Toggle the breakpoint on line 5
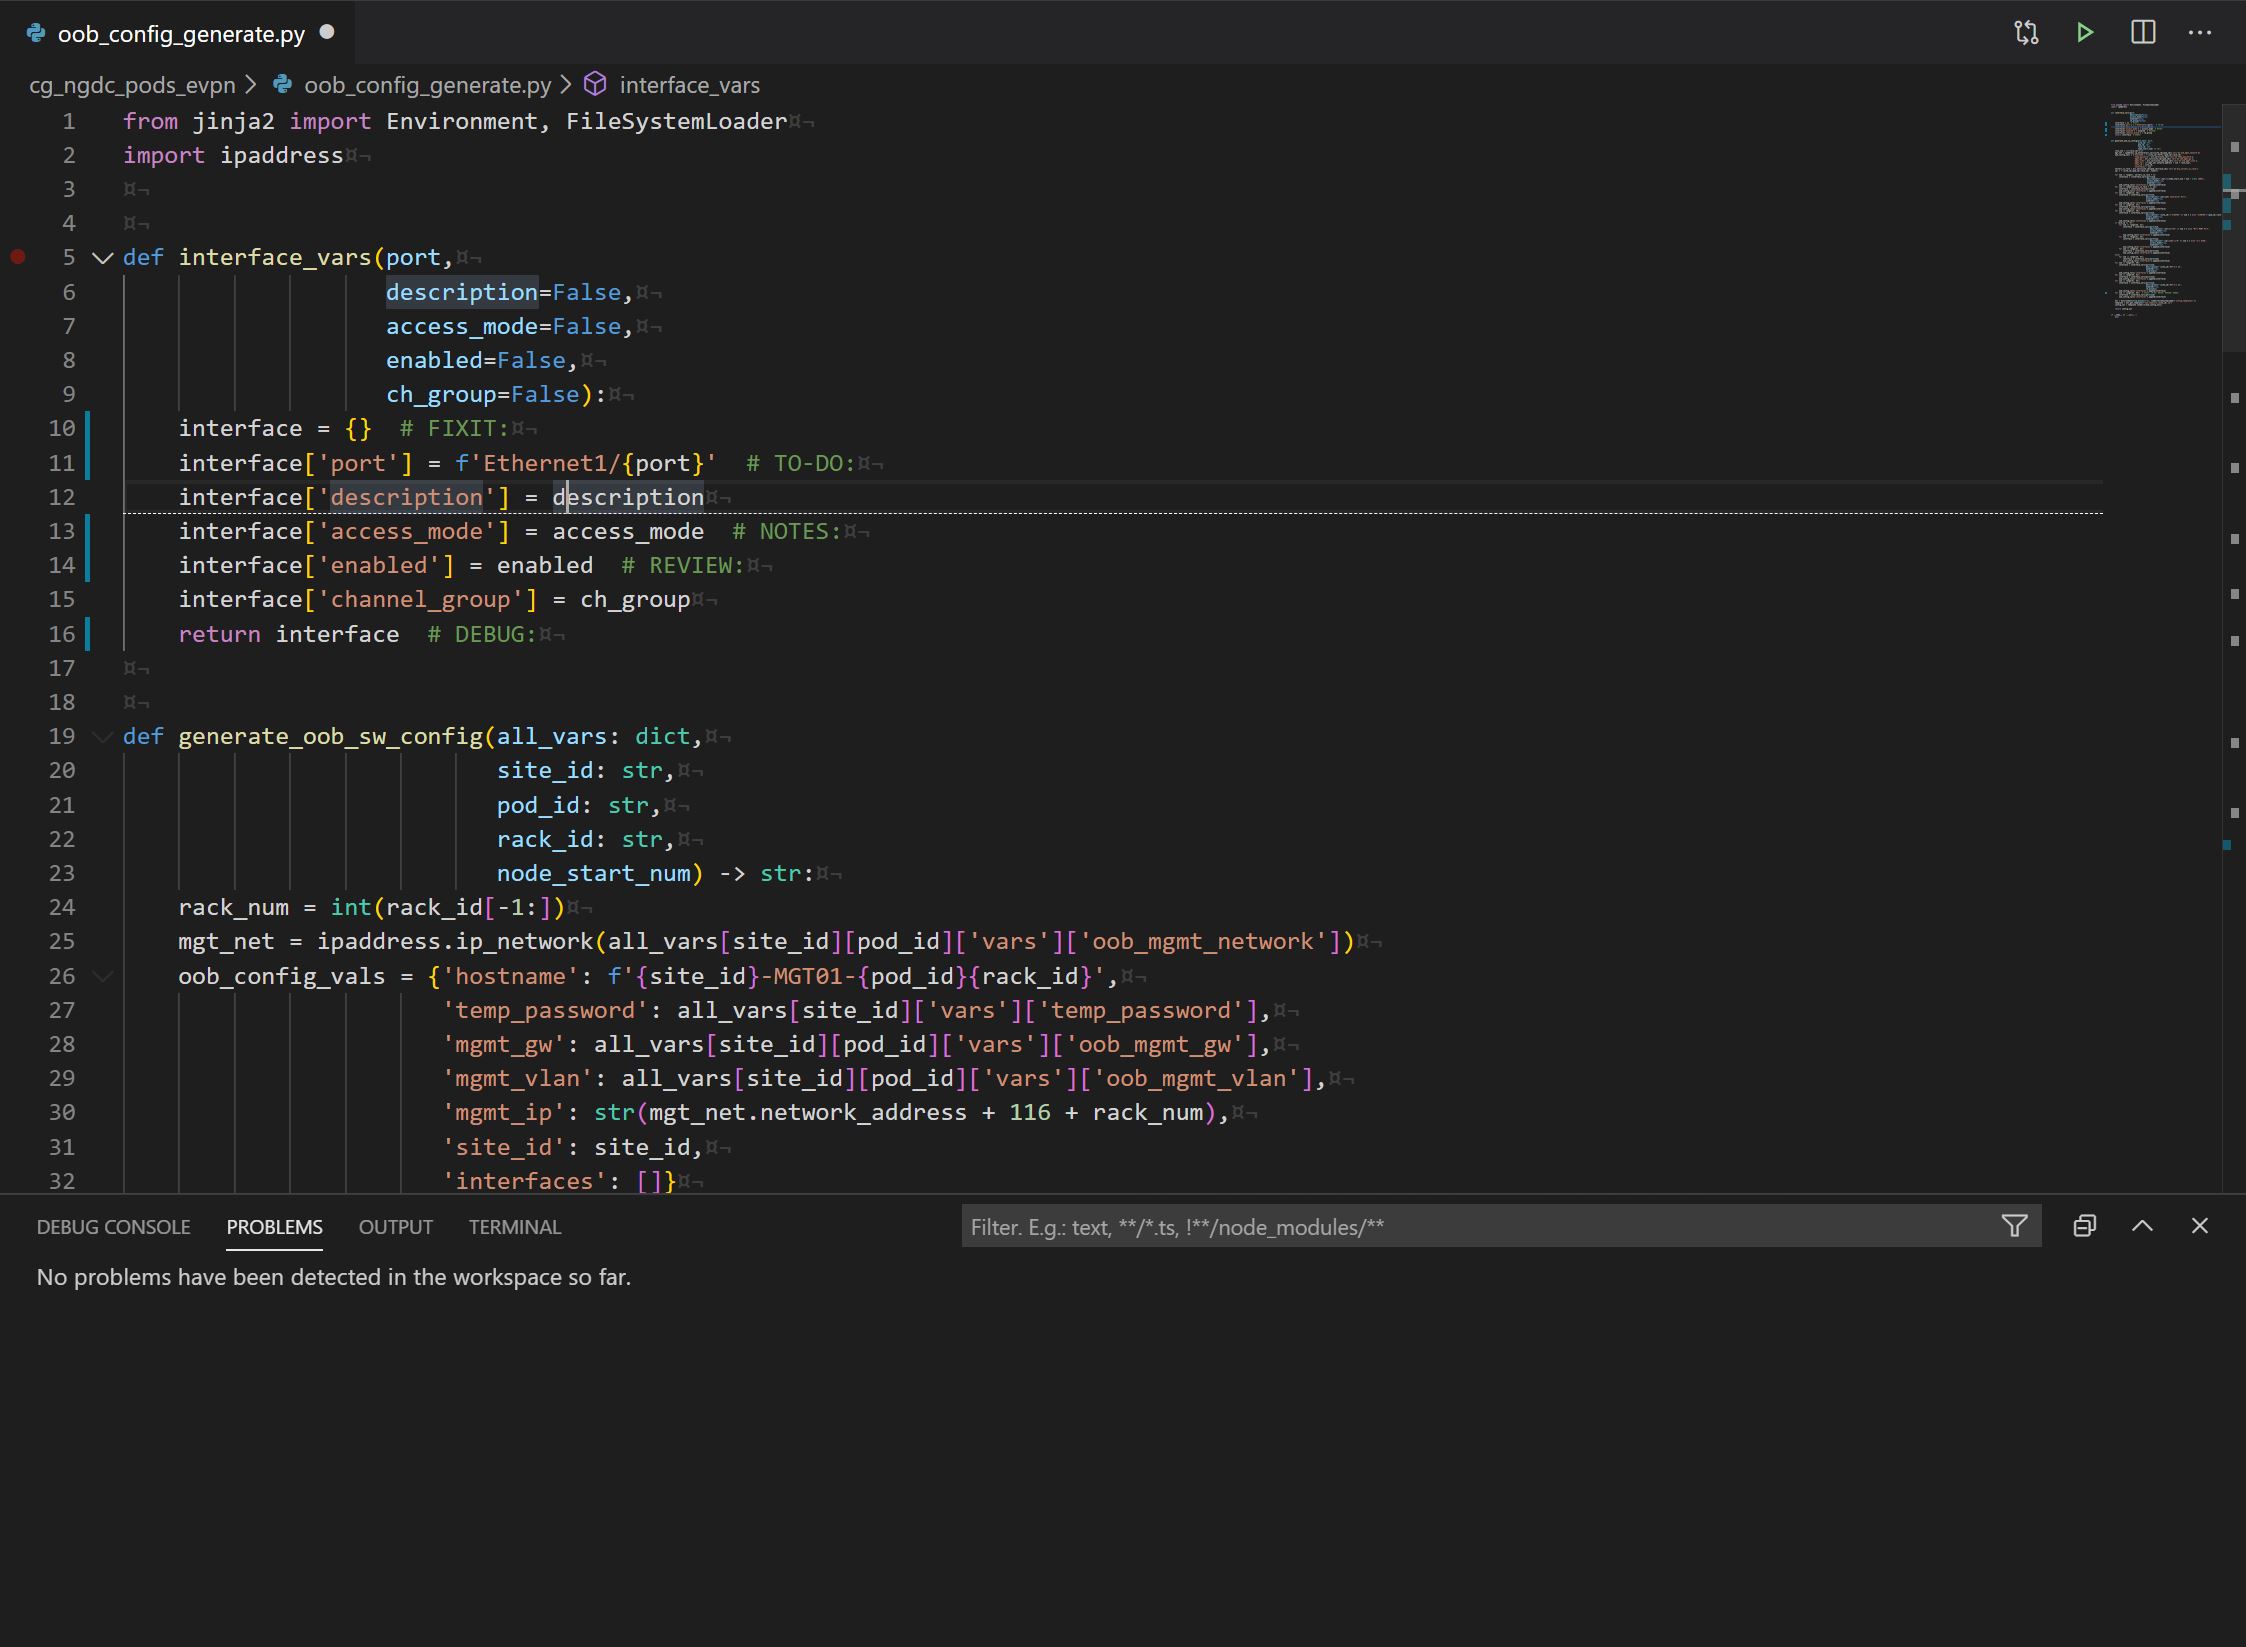Viewport: 2246px width, 1647px height. pyautogui.click(x=18, y=257)
